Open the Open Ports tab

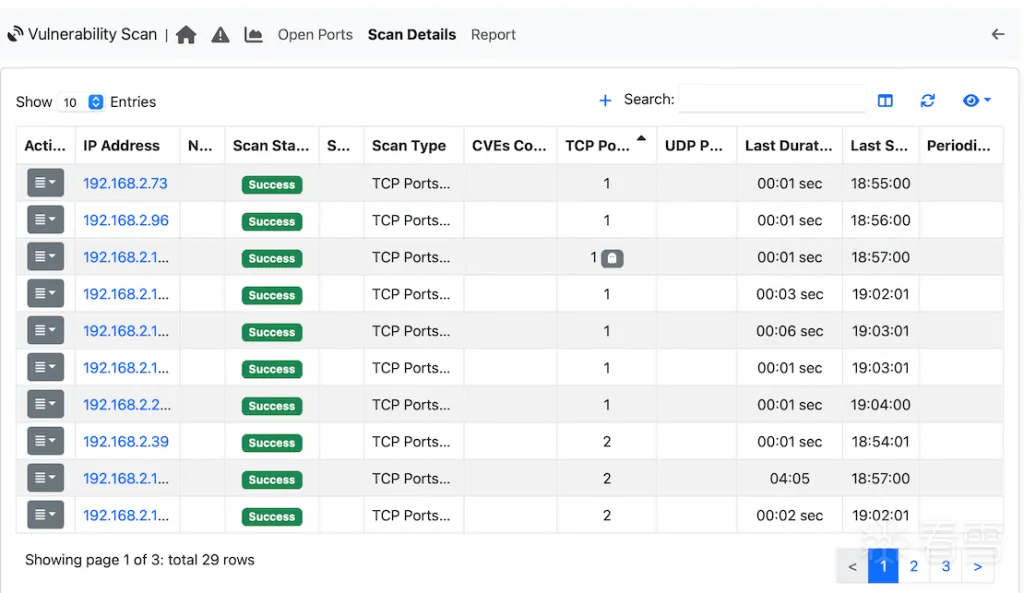(315, 35)
